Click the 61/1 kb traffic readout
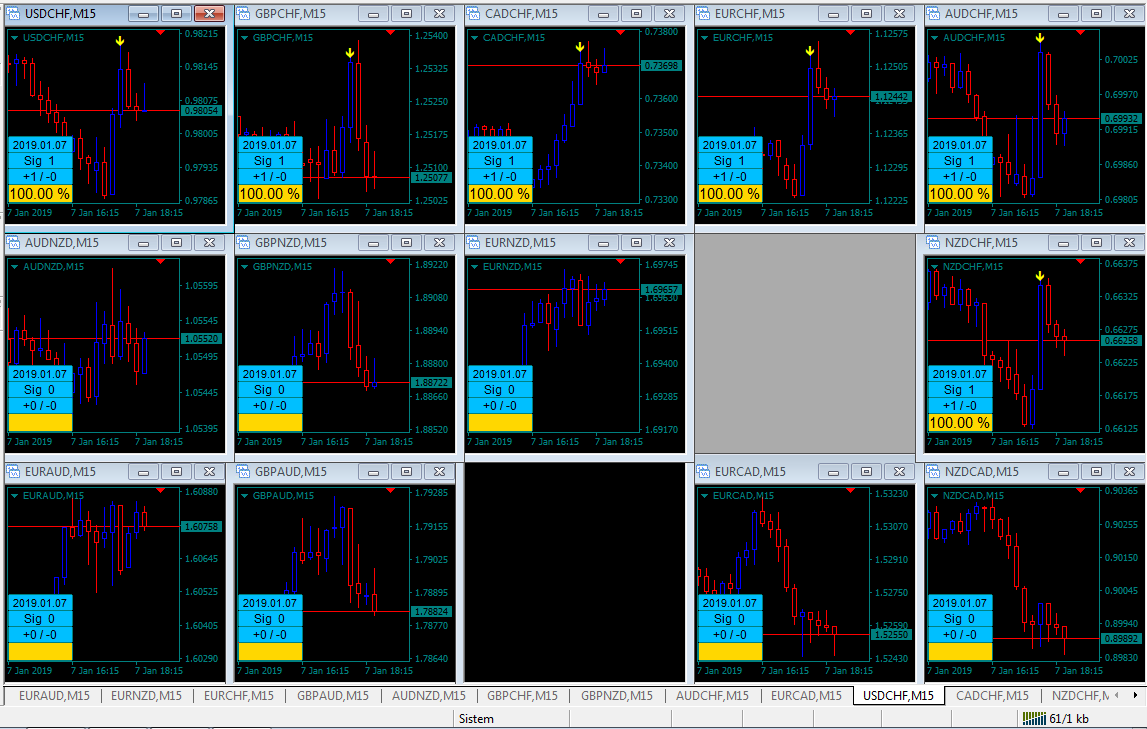 tap(1069, 719)
